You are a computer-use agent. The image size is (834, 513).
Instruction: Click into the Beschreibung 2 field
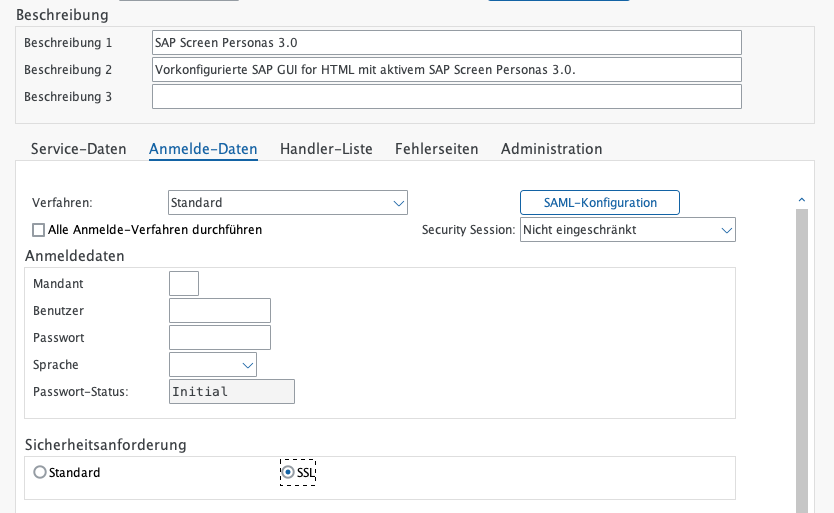pos(446,70)
